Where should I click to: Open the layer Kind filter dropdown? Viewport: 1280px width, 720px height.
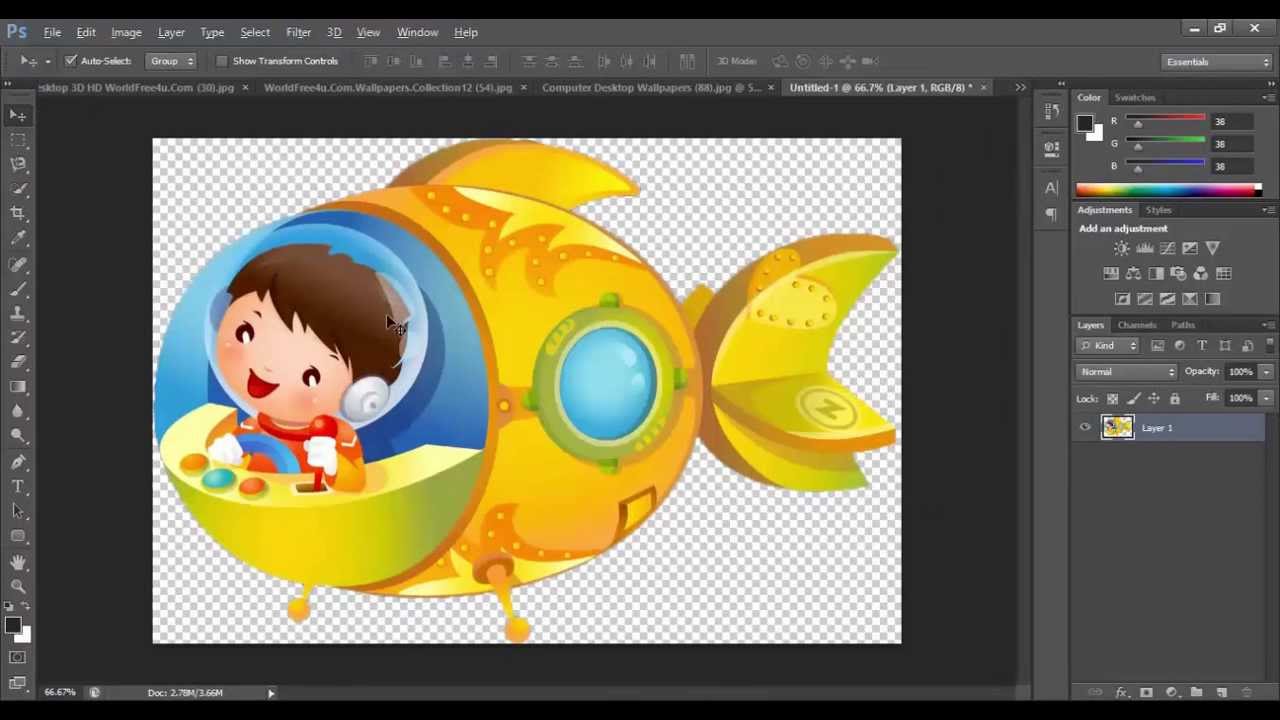click(1108, 346)
